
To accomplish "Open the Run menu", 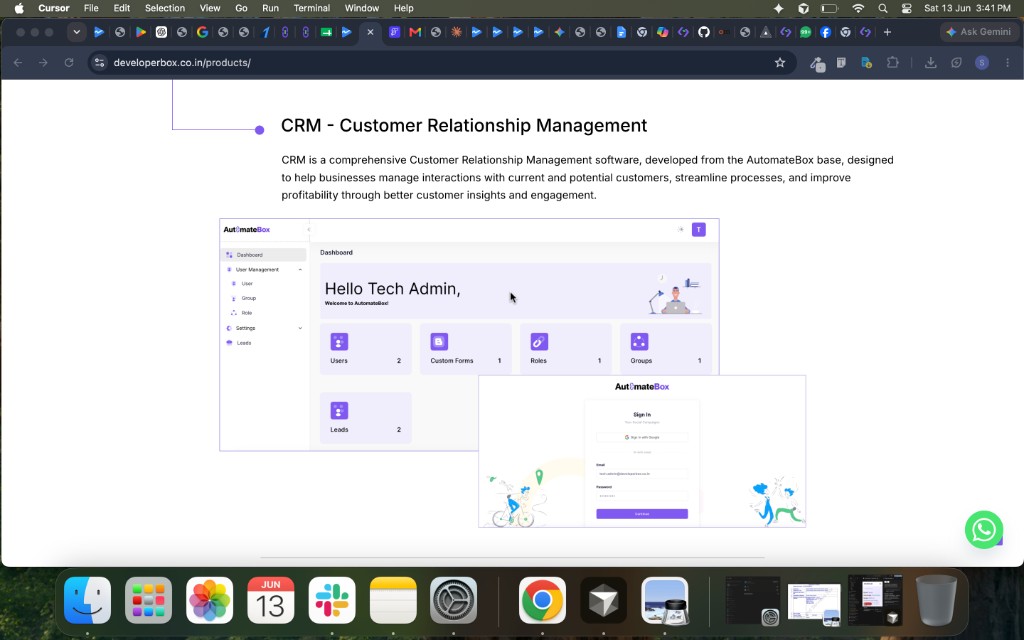I will pos(270,8).
